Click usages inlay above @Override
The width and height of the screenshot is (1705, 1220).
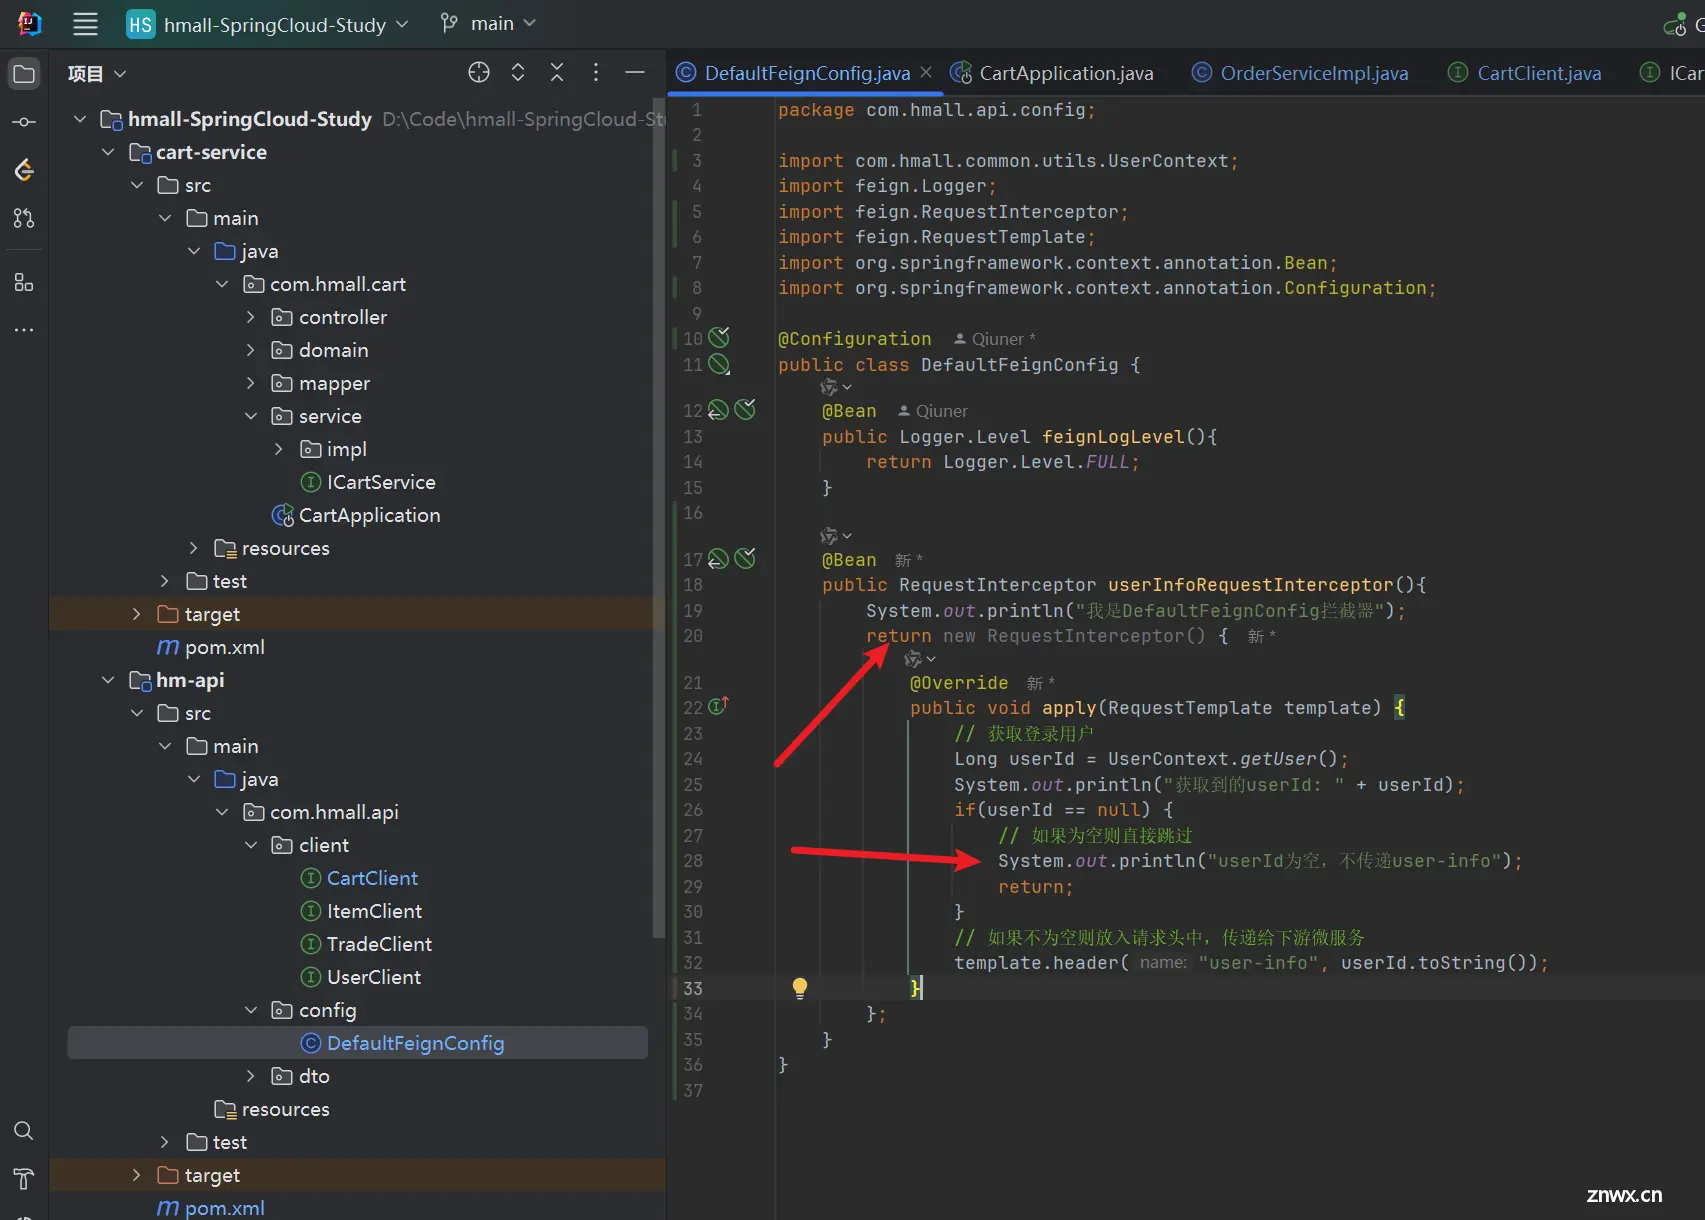point(920,659)
